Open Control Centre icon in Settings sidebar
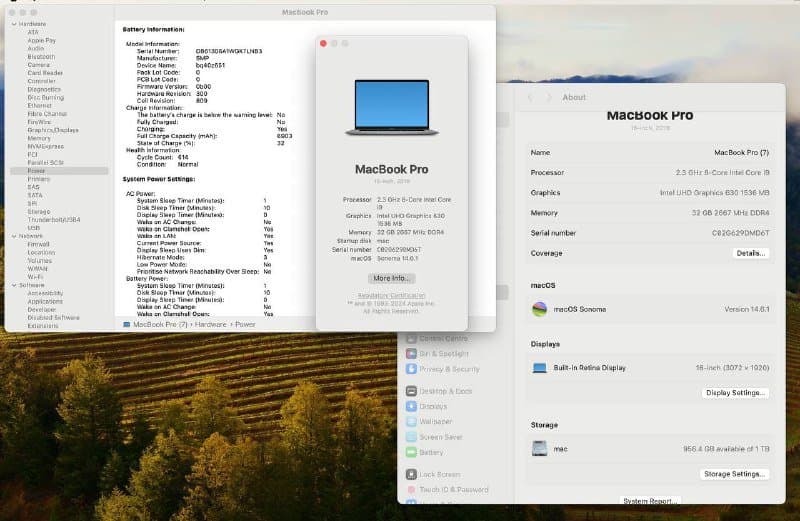800x521 pixels. pos(411,338)
